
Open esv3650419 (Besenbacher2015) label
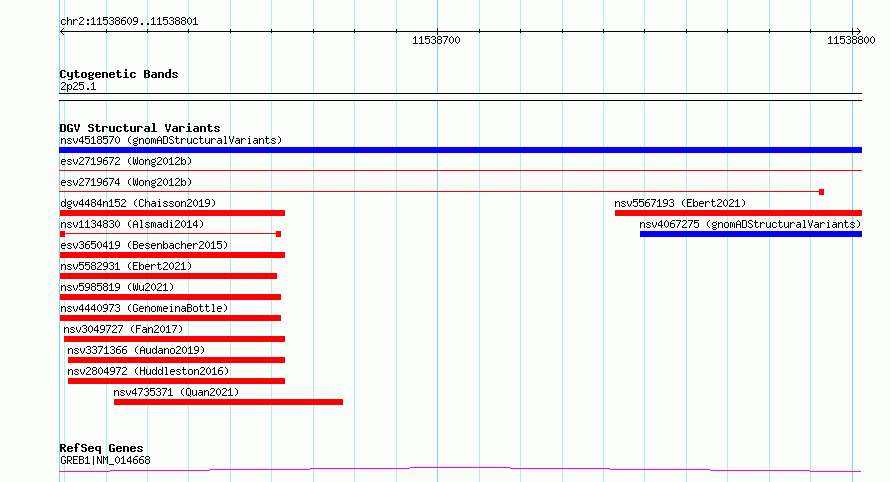tap(144, 245)
